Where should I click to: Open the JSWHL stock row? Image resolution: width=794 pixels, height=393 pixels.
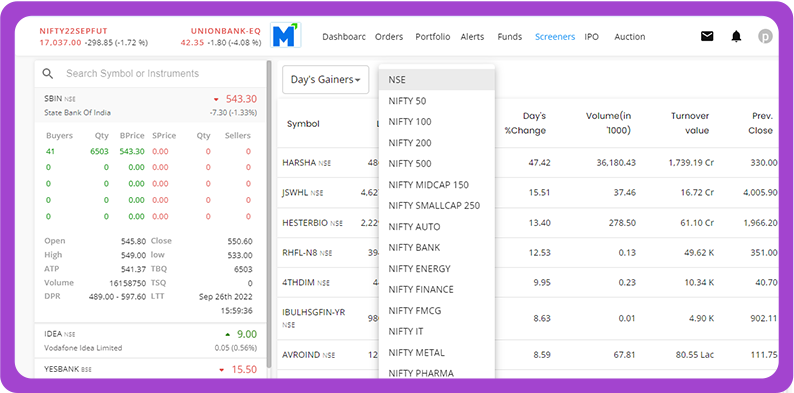click(x=528, y=192)
